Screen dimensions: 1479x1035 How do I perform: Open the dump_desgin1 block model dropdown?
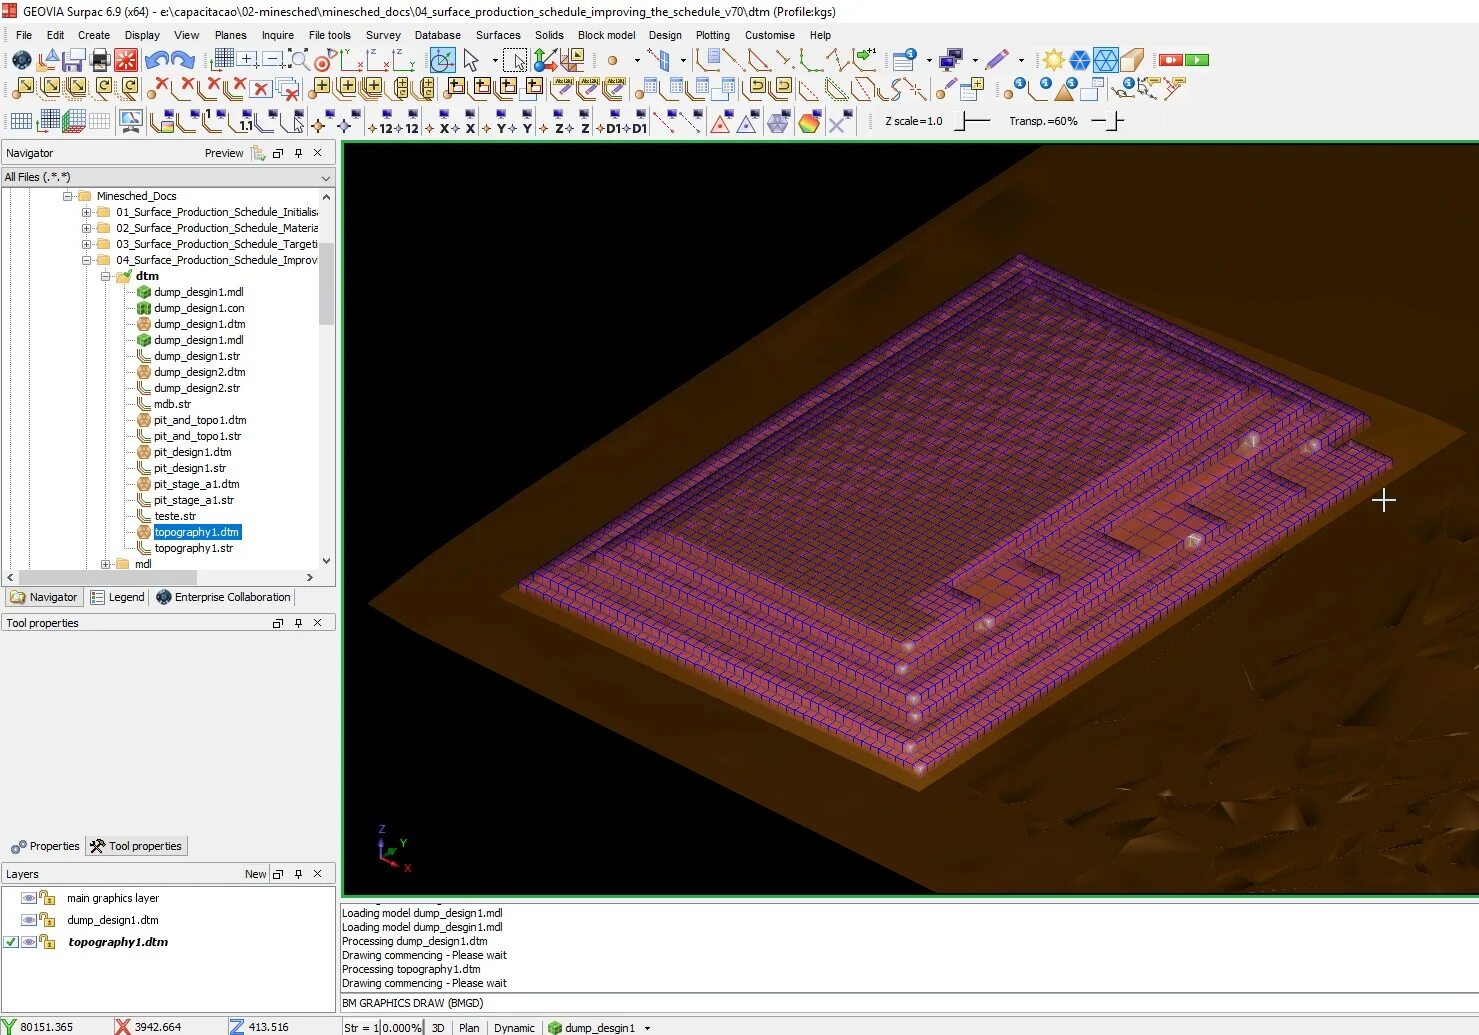click(x=648, y=1028)
